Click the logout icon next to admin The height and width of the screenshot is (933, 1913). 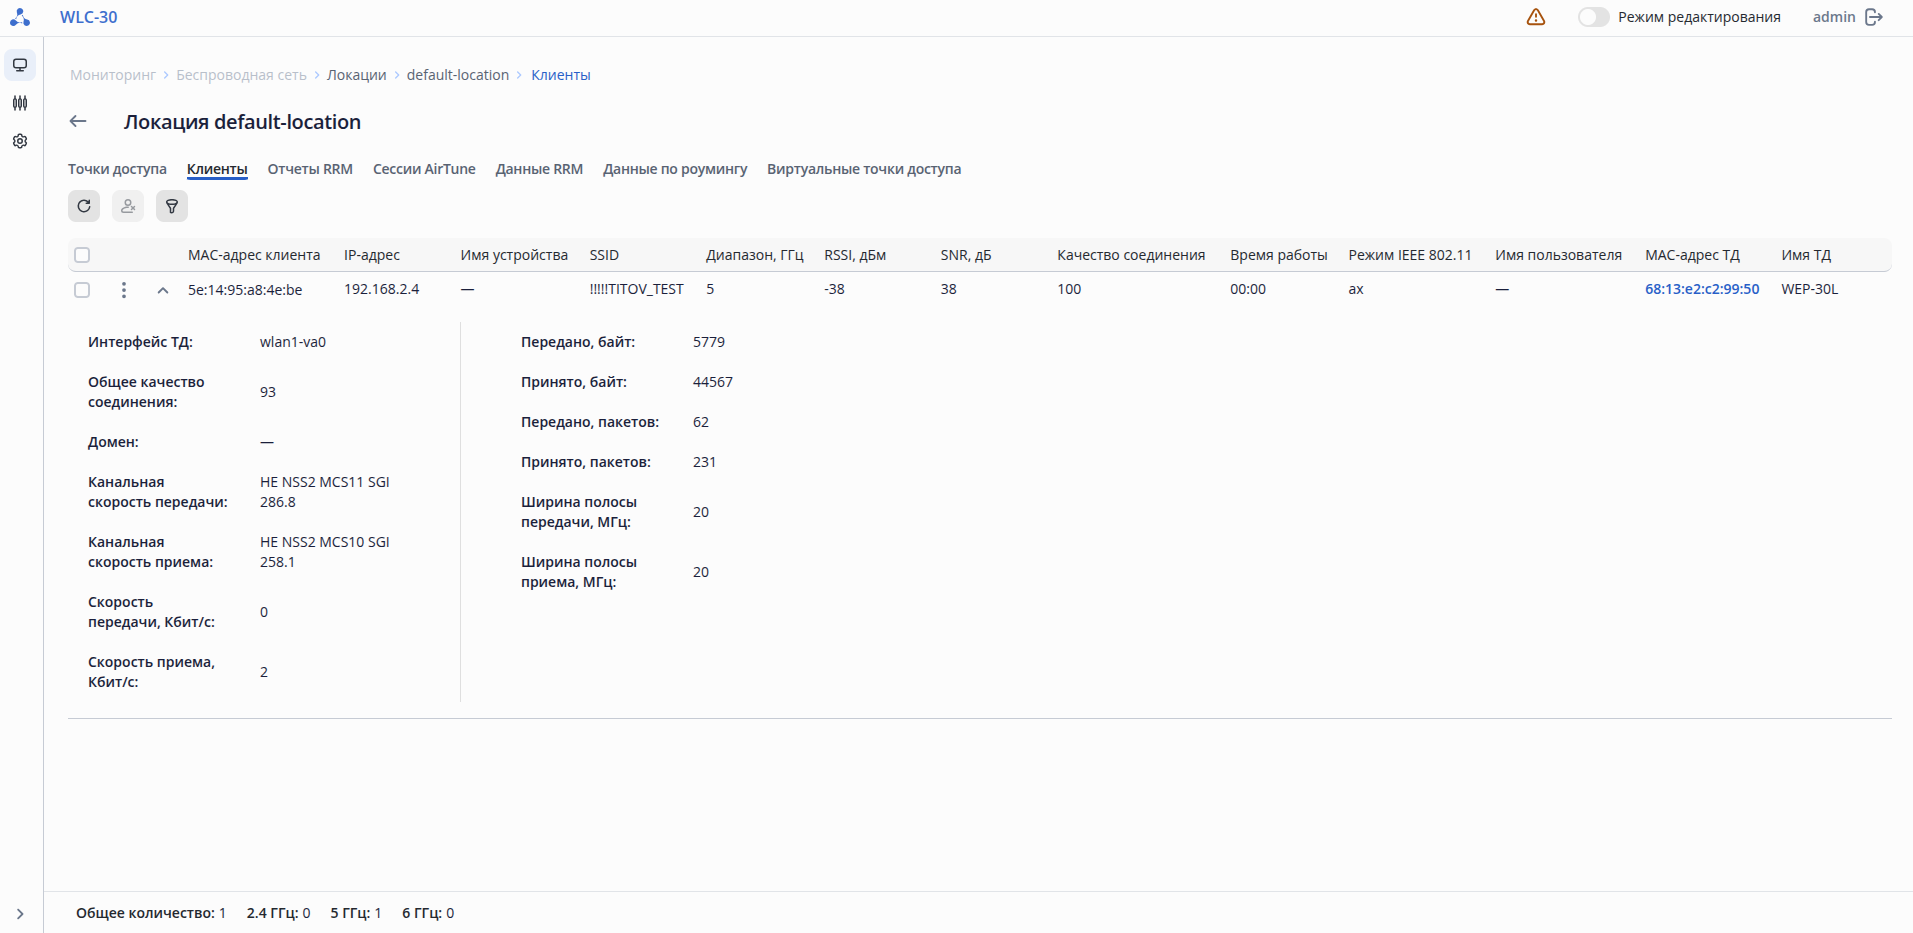coord(1874,17)
